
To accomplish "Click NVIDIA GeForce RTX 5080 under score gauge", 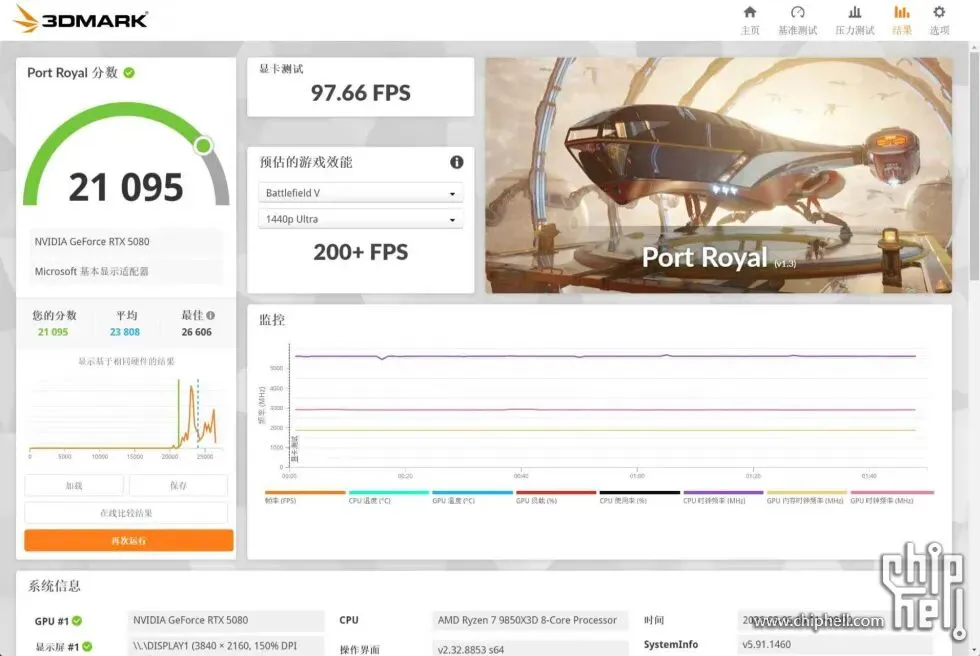I will tap(92, 242).
